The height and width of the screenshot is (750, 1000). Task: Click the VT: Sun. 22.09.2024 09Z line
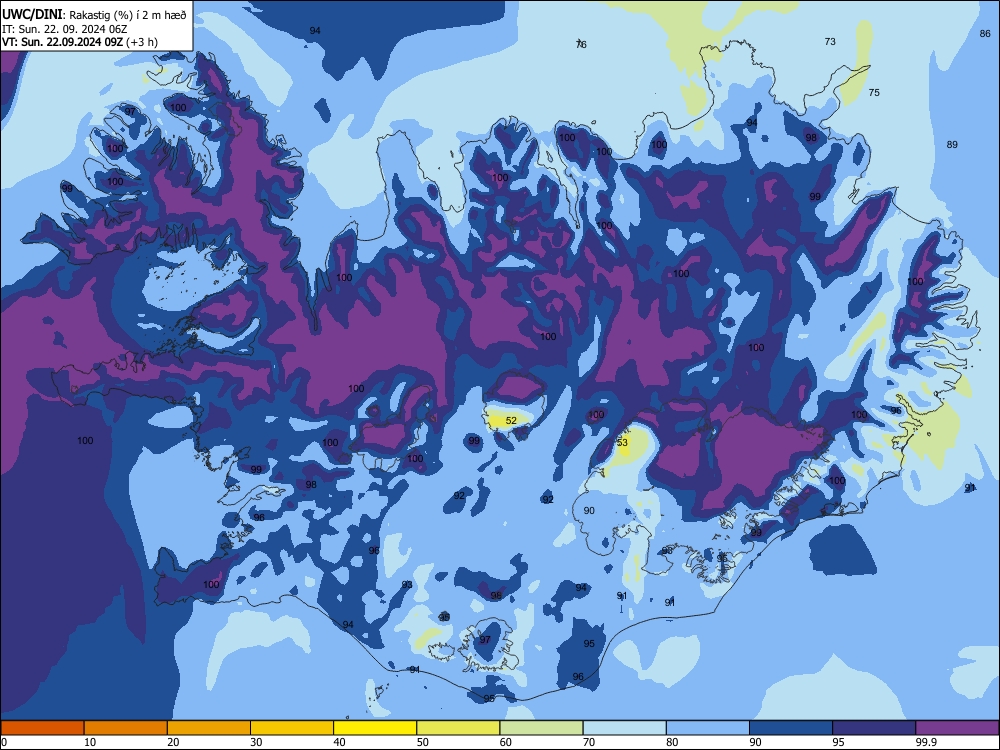pyautogui.click(x=80, y=42)
